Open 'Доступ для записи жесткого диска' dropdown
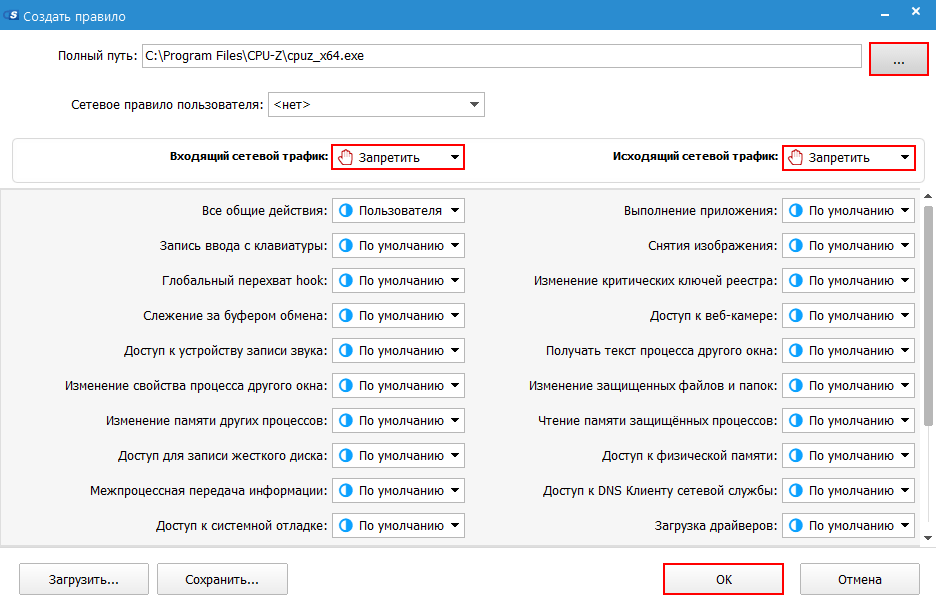This screenshot has width=936, height=610. click(x=398, y=455)
